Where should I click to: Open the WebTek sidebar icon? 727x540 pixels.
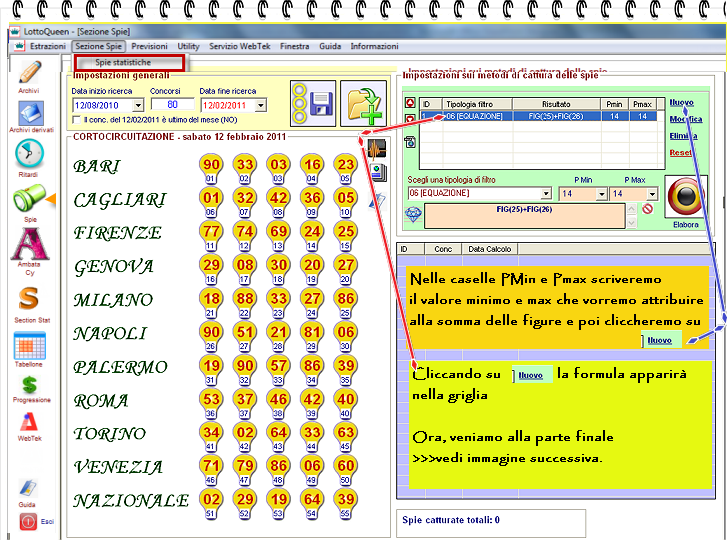[29, 422]
